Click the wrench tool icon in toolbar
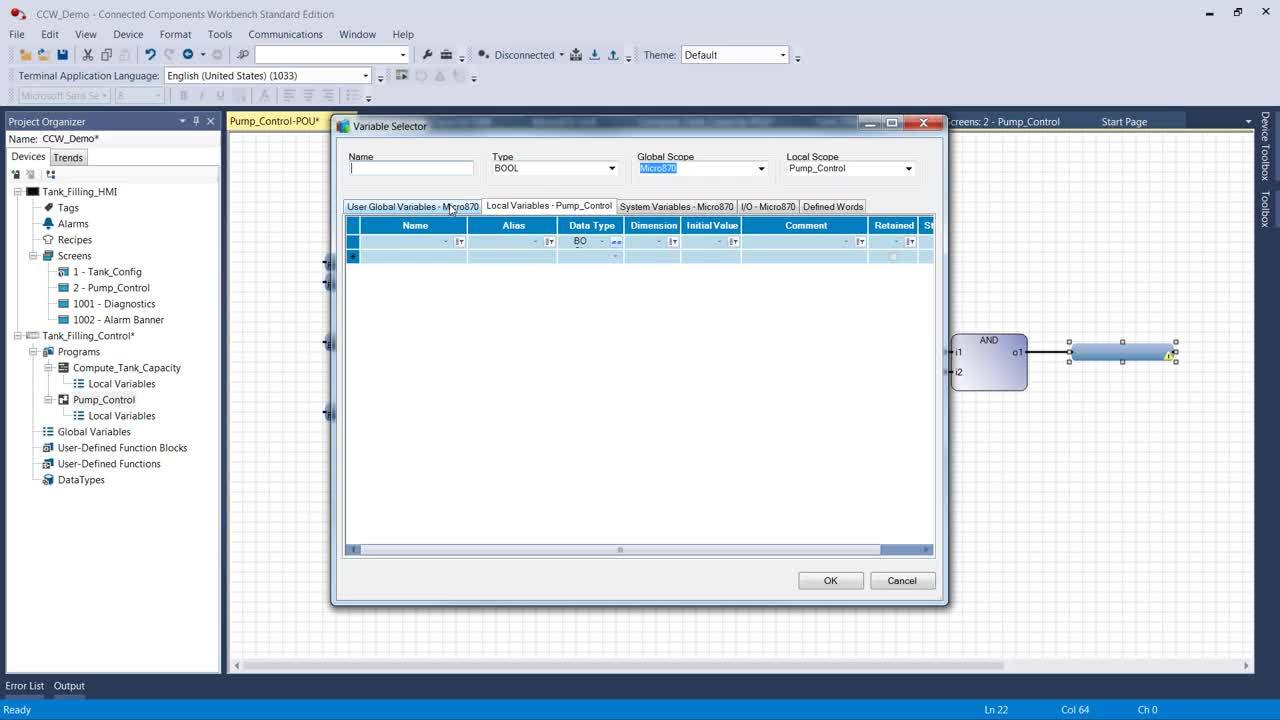This screenshot has width=1280, height=720. pos(427,55)
